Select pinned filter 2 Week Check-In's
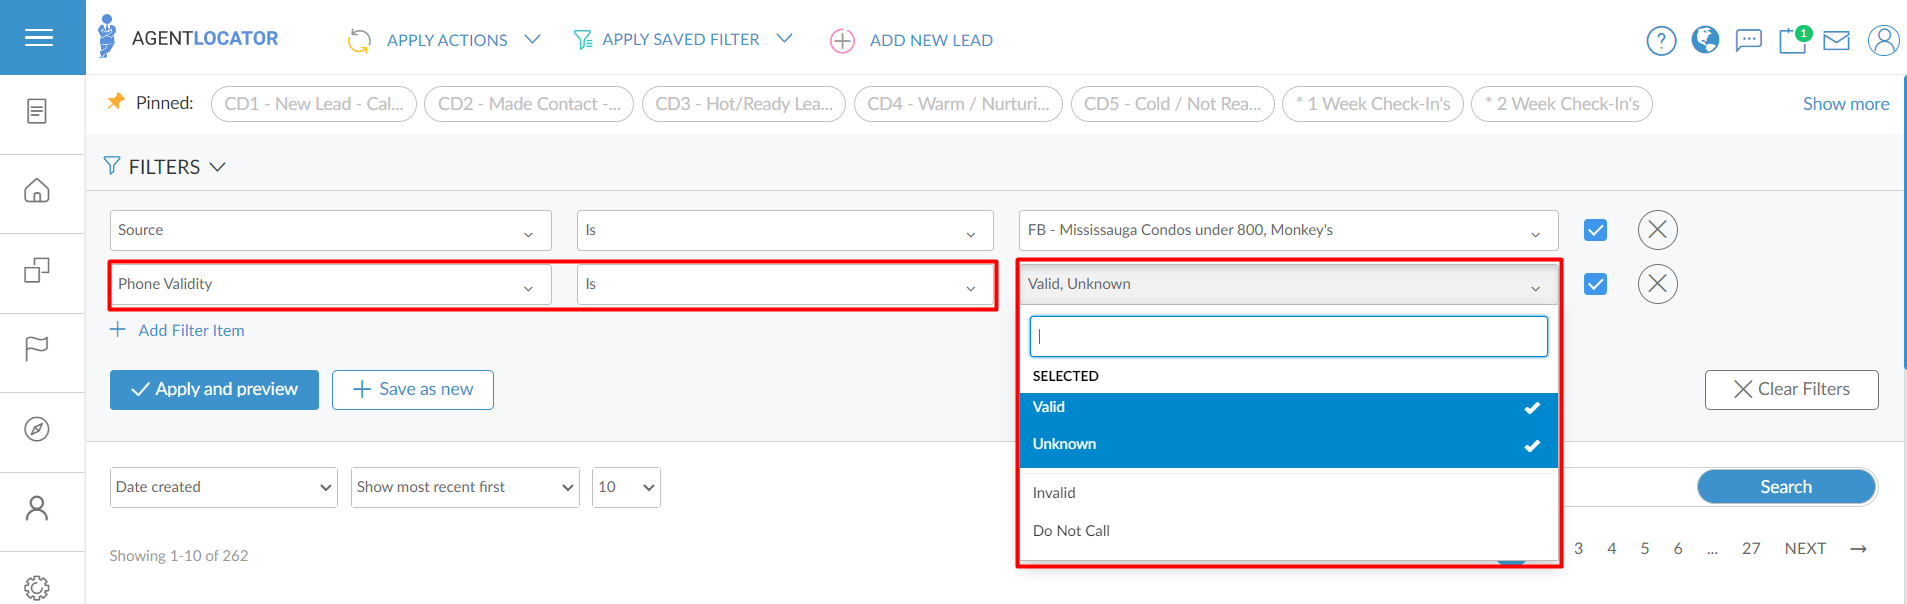 tap(1562, 104)
